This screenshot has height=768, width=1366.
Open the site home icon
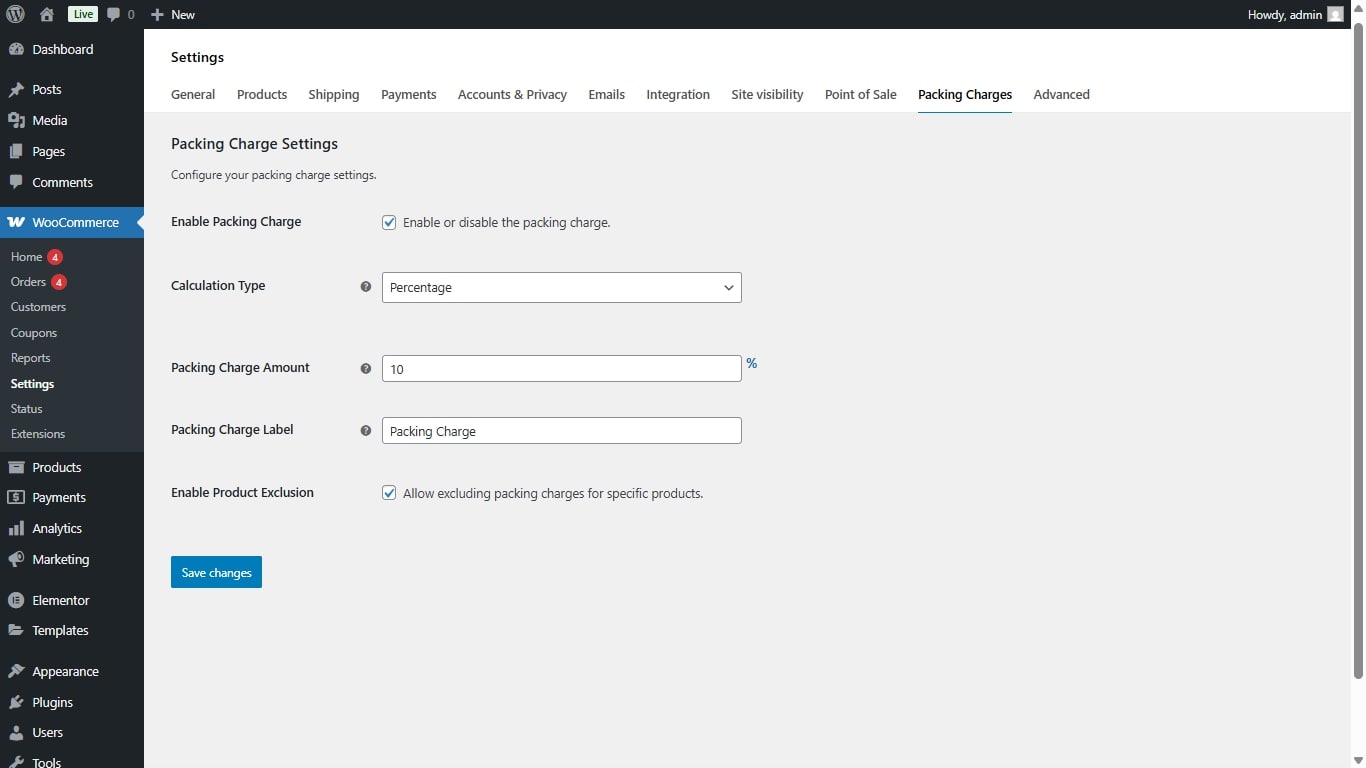[46, 14]
